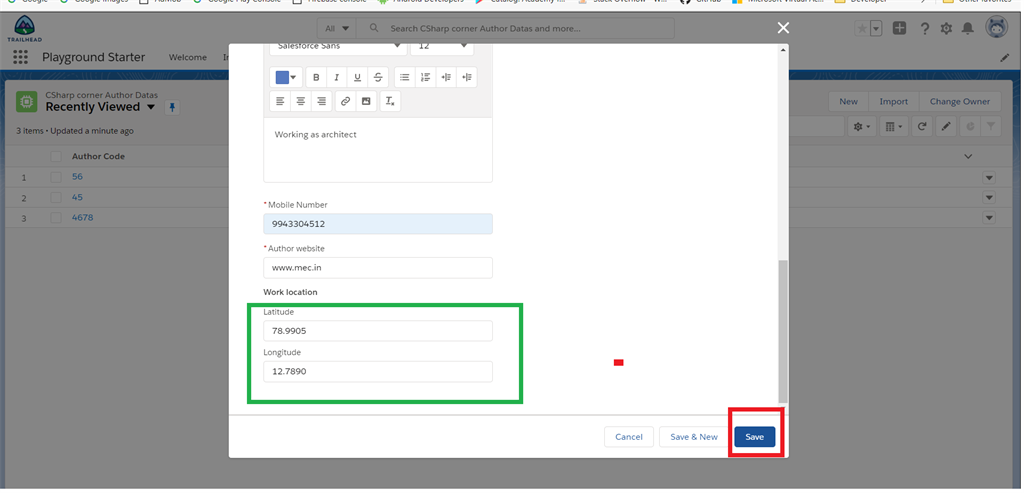The height and width of the screenshot is (493, 1024).
Task: Open row actions for record 4678
Action: [x=989, y=217]
